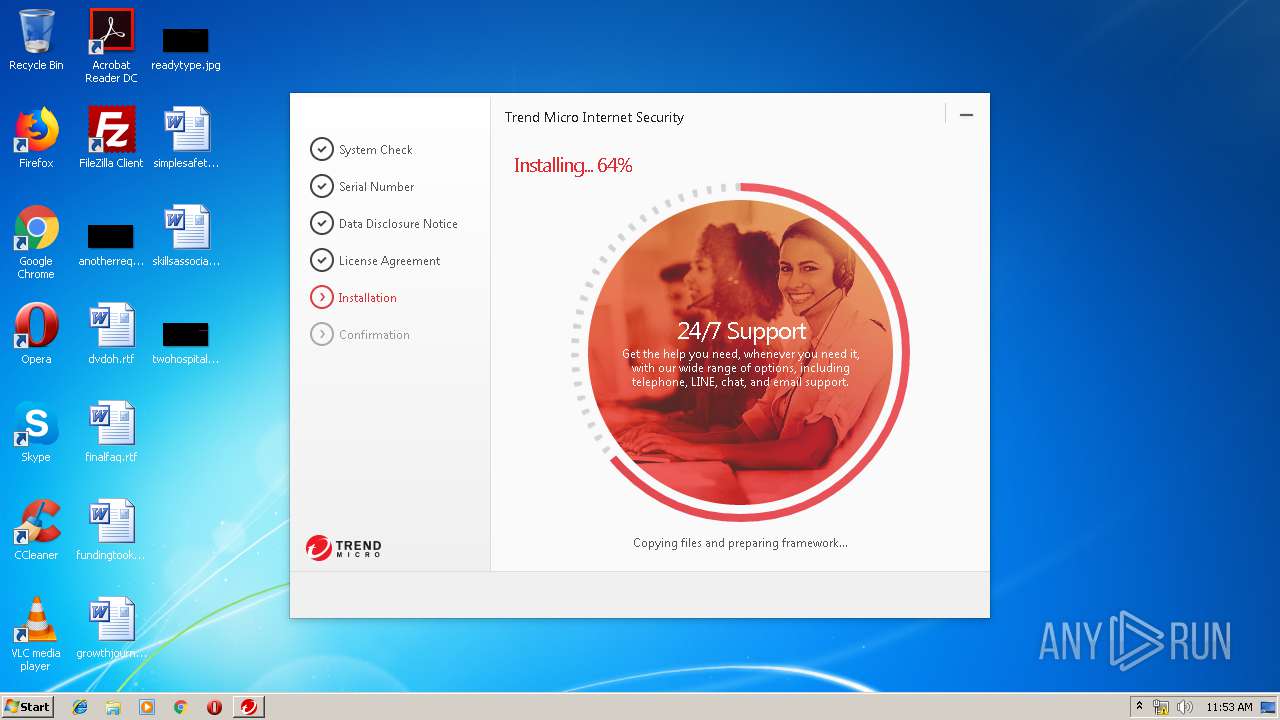Click the Trend Micro logo
This screenshot has width=1280, height=720.
tap(344, 548)
